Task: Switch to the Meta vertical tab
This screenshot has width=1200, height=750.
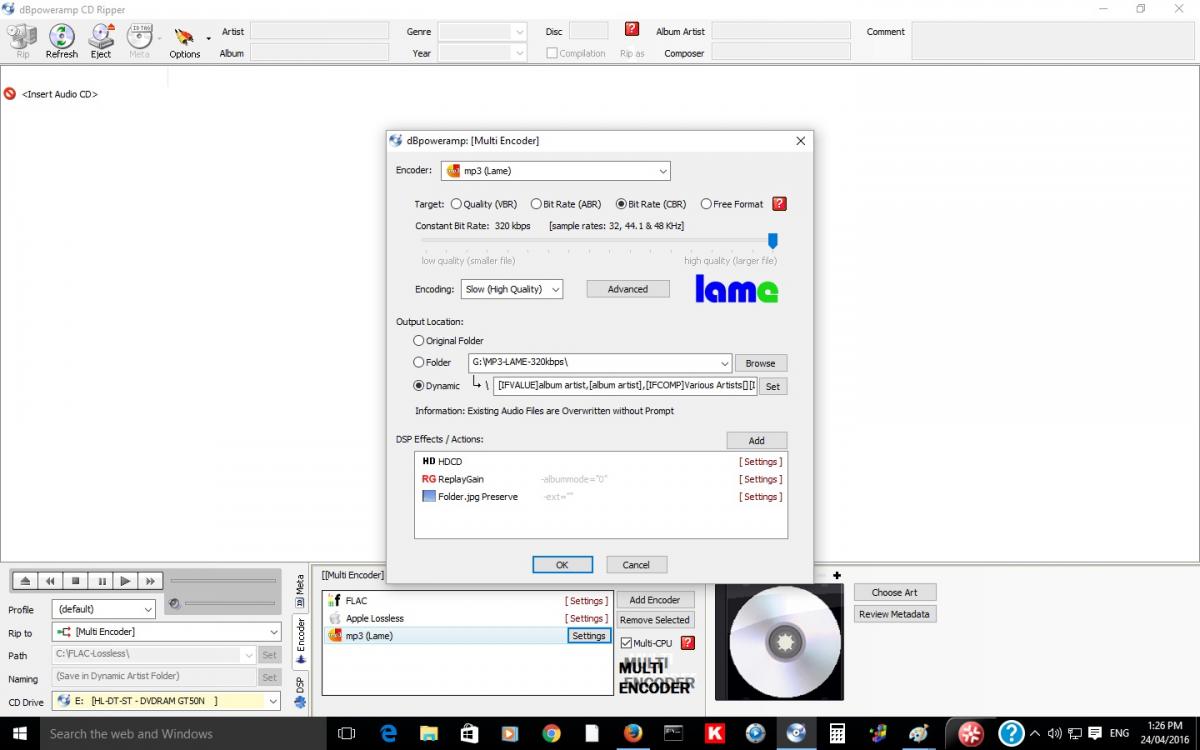Action: click(300, 587)
